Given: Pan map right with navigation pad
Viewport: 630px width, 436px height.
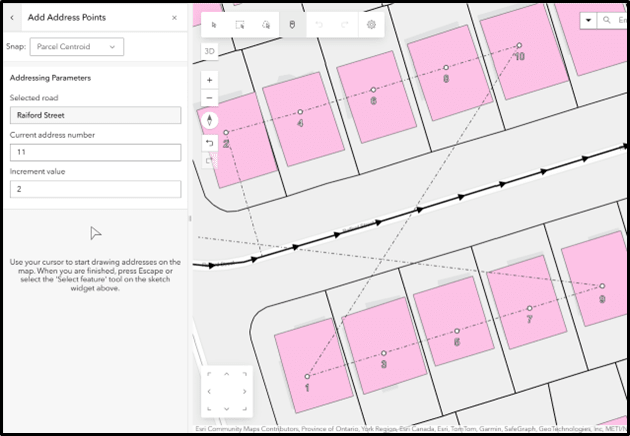Looking at the screenshot, I should tap(244, 391).
